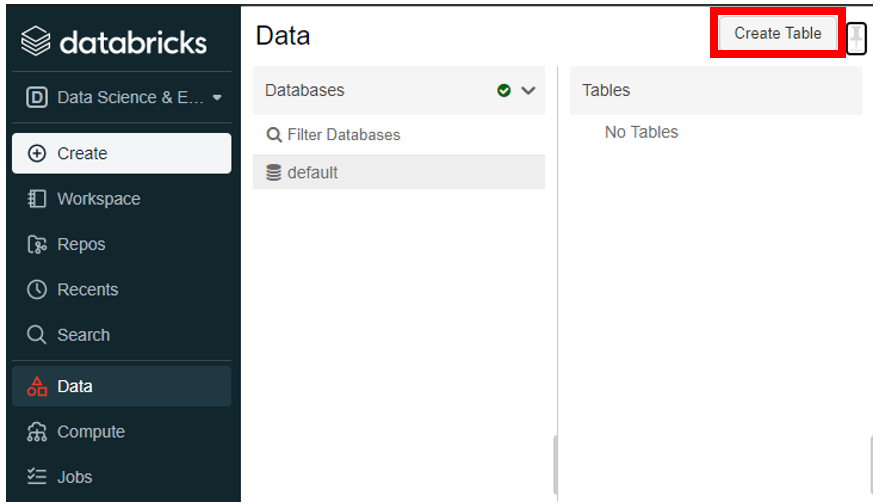Image resolution: width=880 pixels, height=504 pixels.
Task: Click the Recents clock icon
Action: 37,290
